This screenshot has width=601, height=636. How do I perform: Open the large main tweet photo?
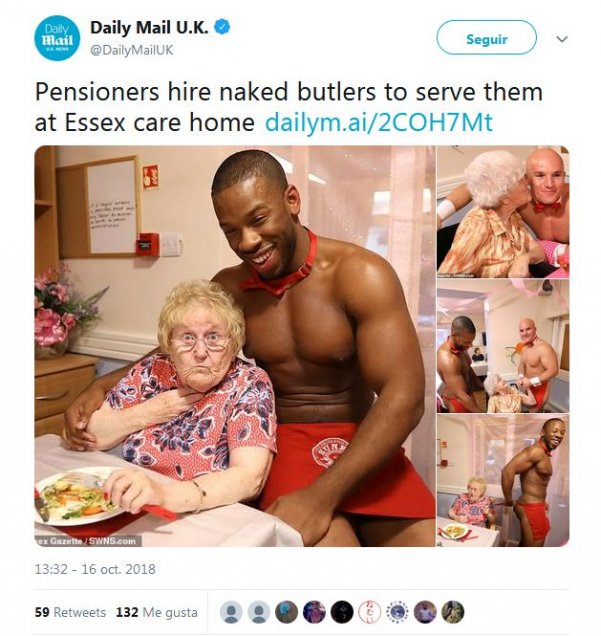coord(235,346)
